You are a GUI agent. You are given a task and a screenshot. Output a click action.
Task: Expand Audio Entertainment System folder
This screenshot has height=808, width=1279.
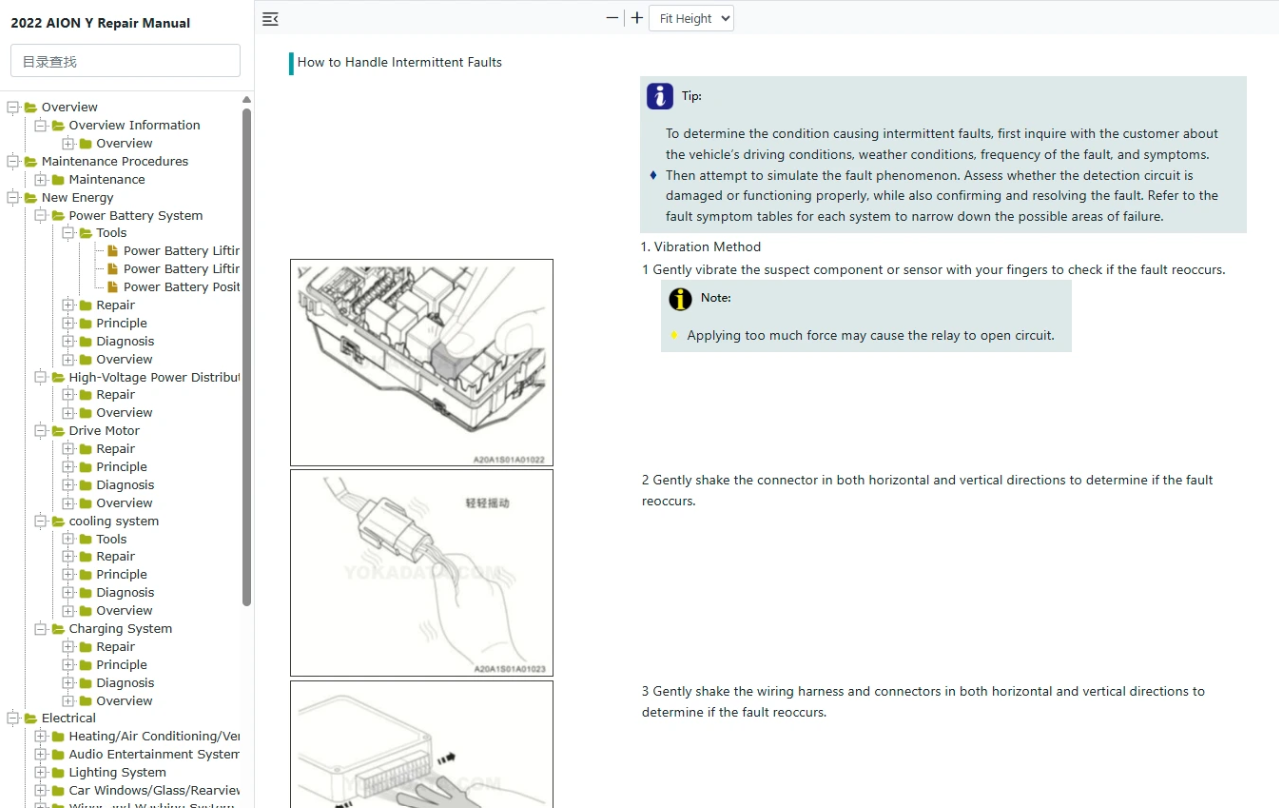(x=41, y=754)
